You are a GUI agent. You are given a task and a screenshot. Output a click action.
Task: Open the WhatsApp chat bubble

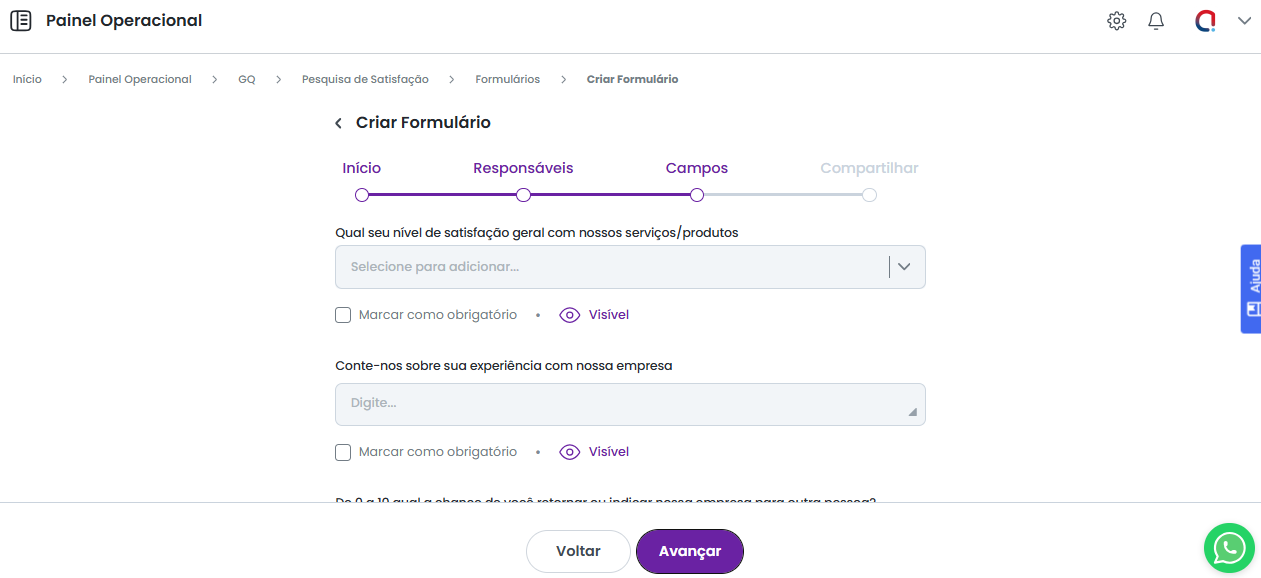pyautogui.click(x=1228, y=548)
